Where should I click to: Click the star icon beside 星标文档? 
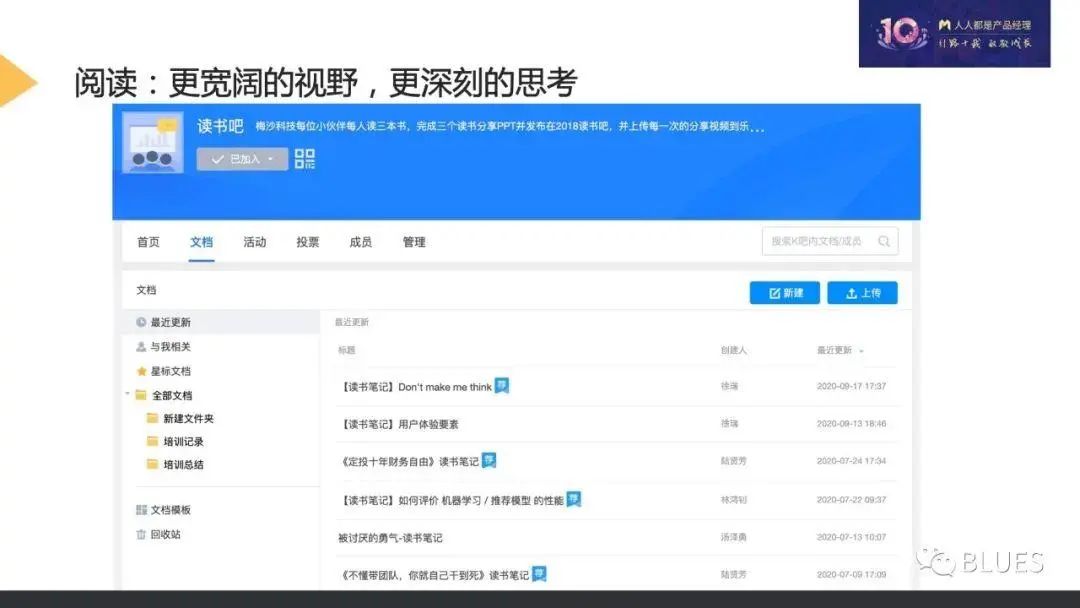(141, 371)
